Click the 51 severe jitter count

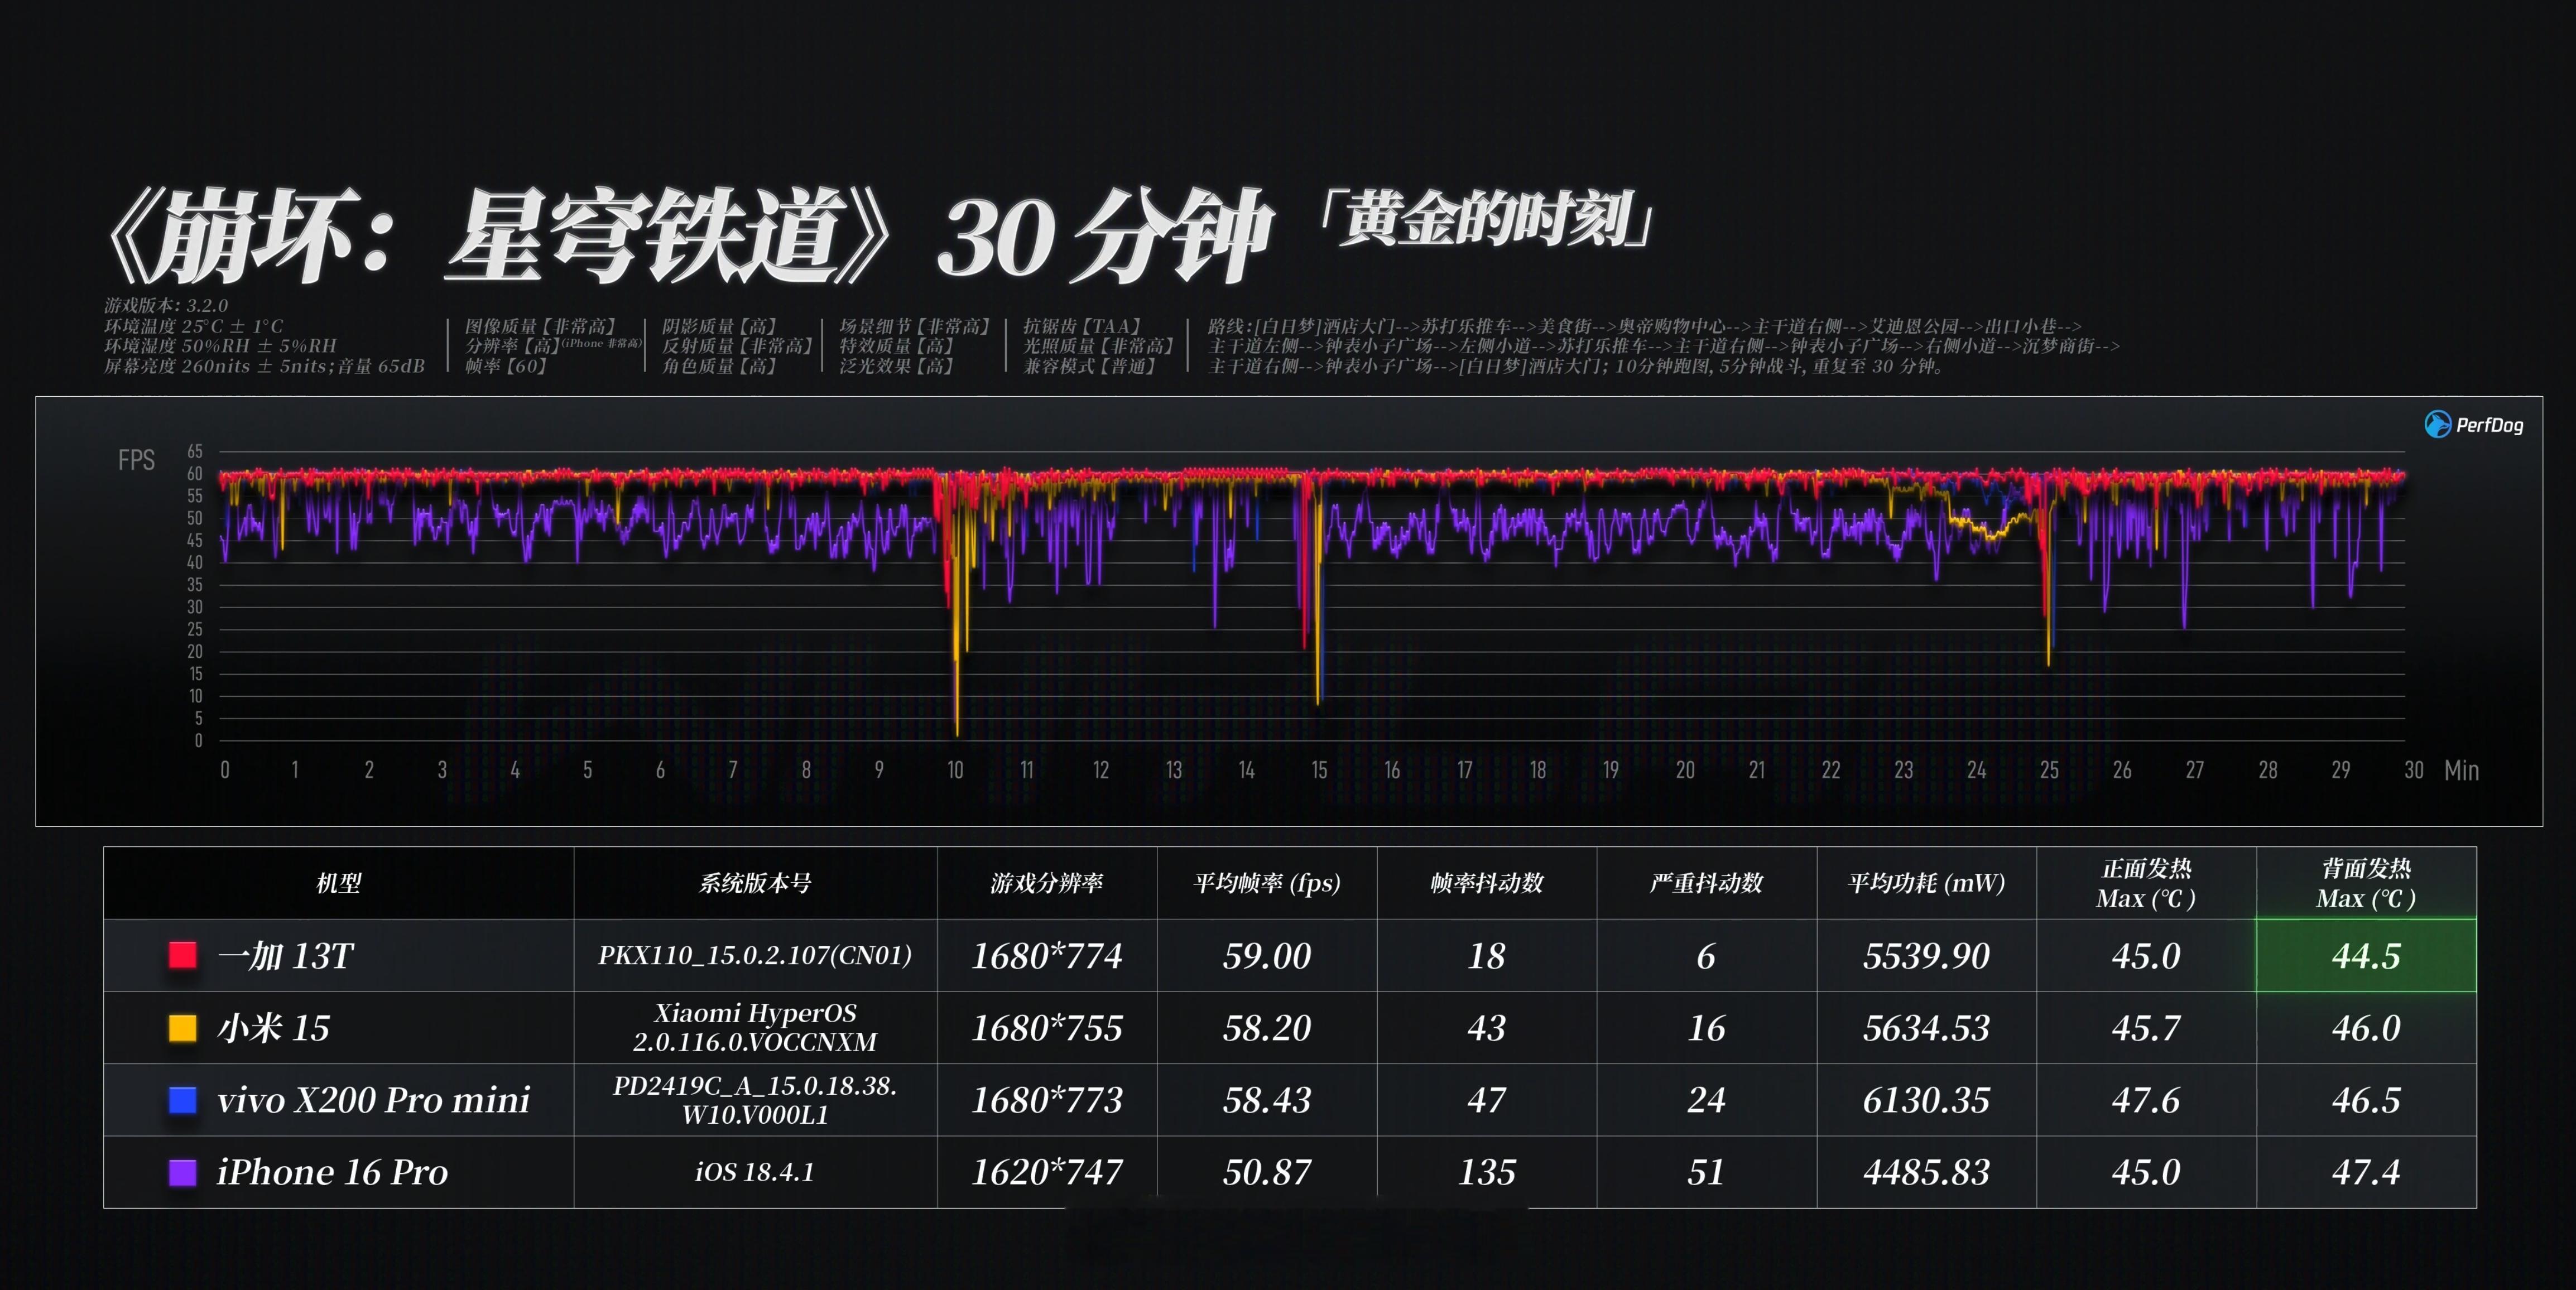tap(1706, 1172)
